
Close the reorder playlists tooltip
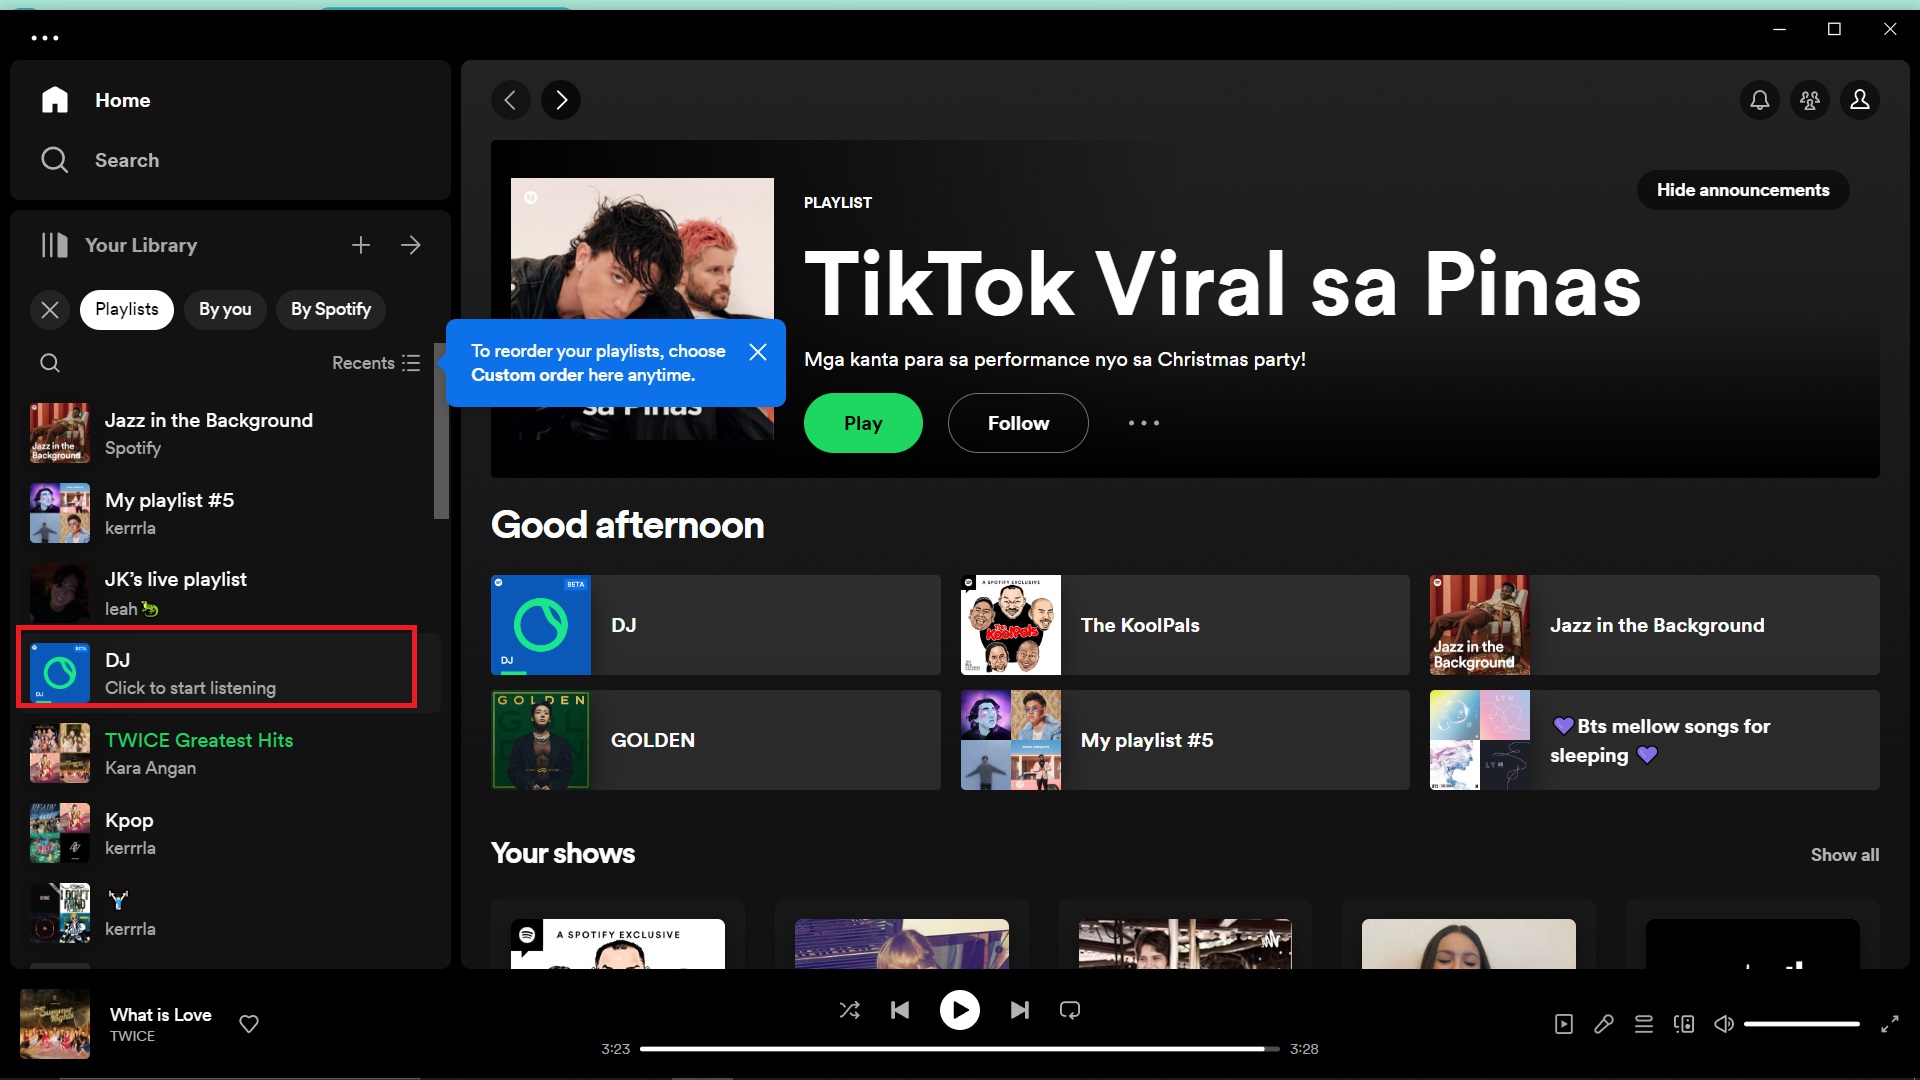pos(758,351)
